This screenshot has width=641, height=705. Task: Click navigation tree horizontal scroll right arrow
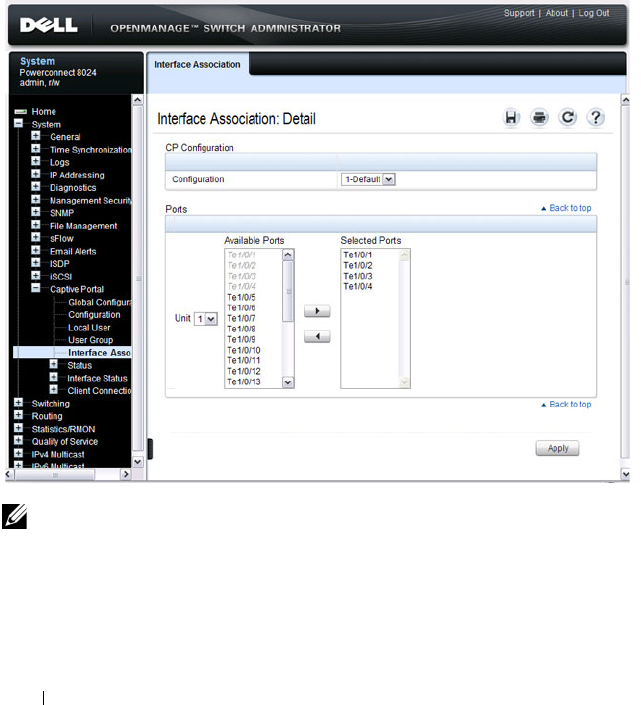click(x=125, y=474)
